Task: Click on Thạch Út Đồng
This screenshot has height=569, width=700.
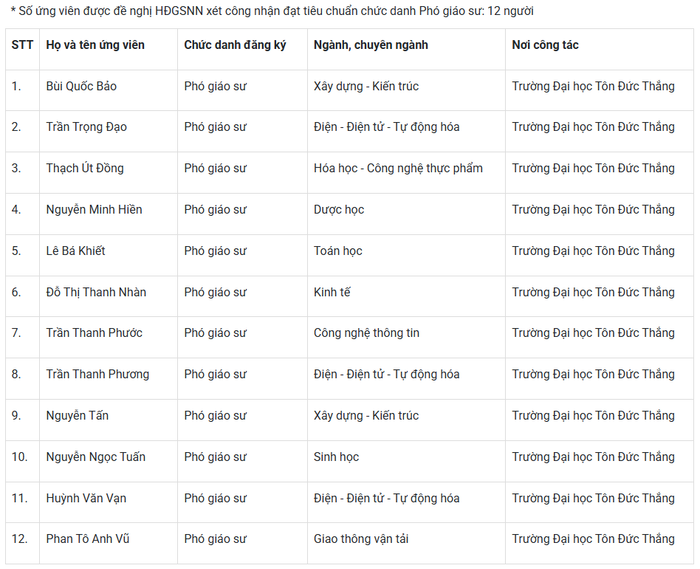Action: (85, 168)
